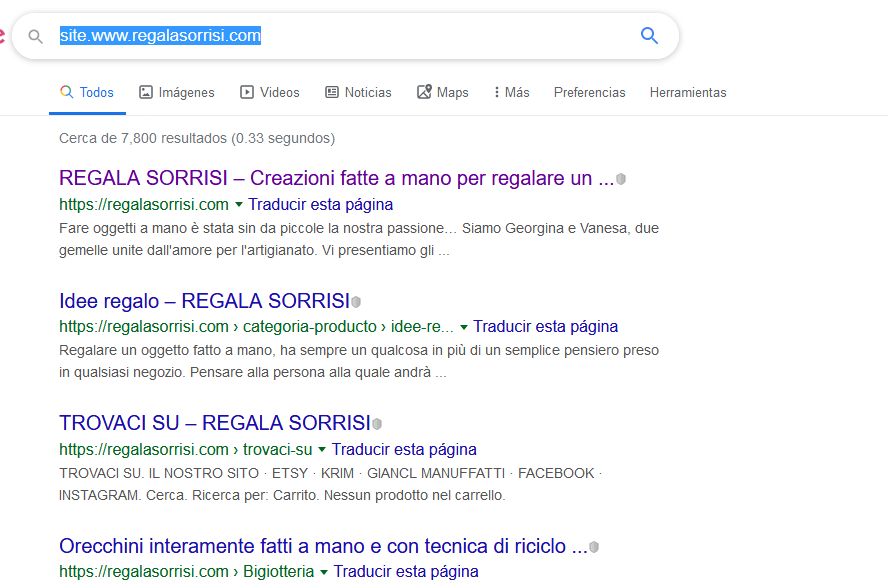Click the shield icon after Orecchini result title
This screenshot has height=582, width=888.
594,547
